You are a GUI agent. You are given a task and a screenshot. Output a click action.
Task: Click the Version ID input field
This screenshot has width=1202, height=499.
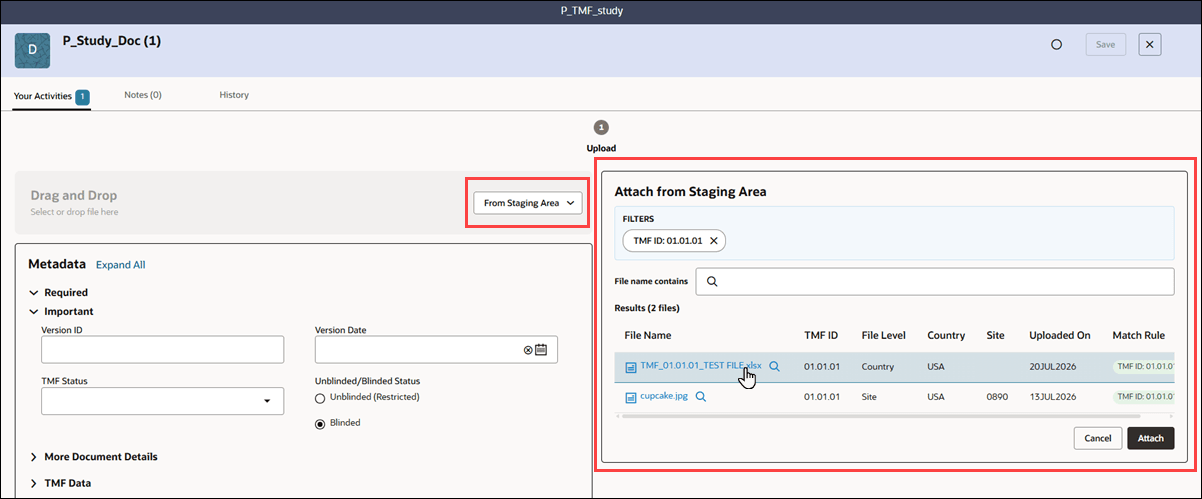[163, 349]
